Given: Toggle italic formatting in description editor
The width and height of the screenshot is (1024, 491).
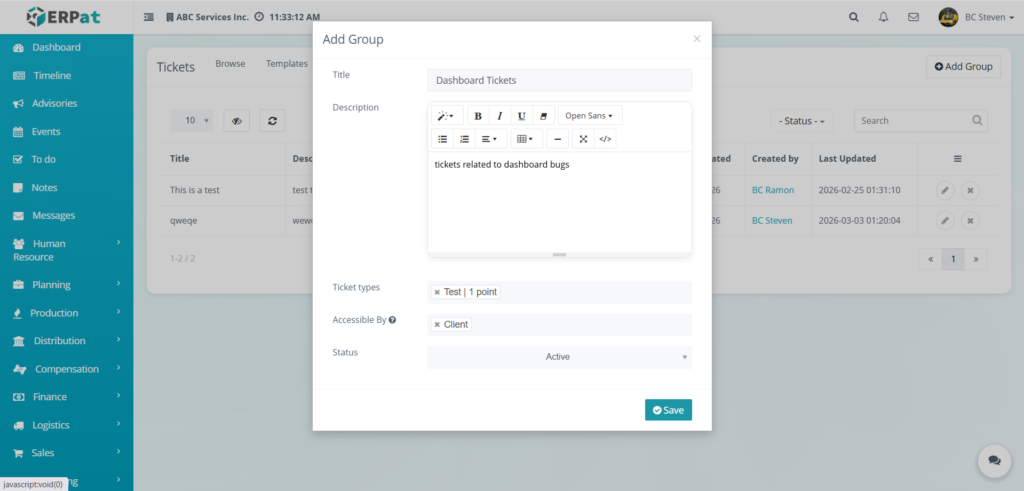Looking at the screenshot, I should [500, 116].
